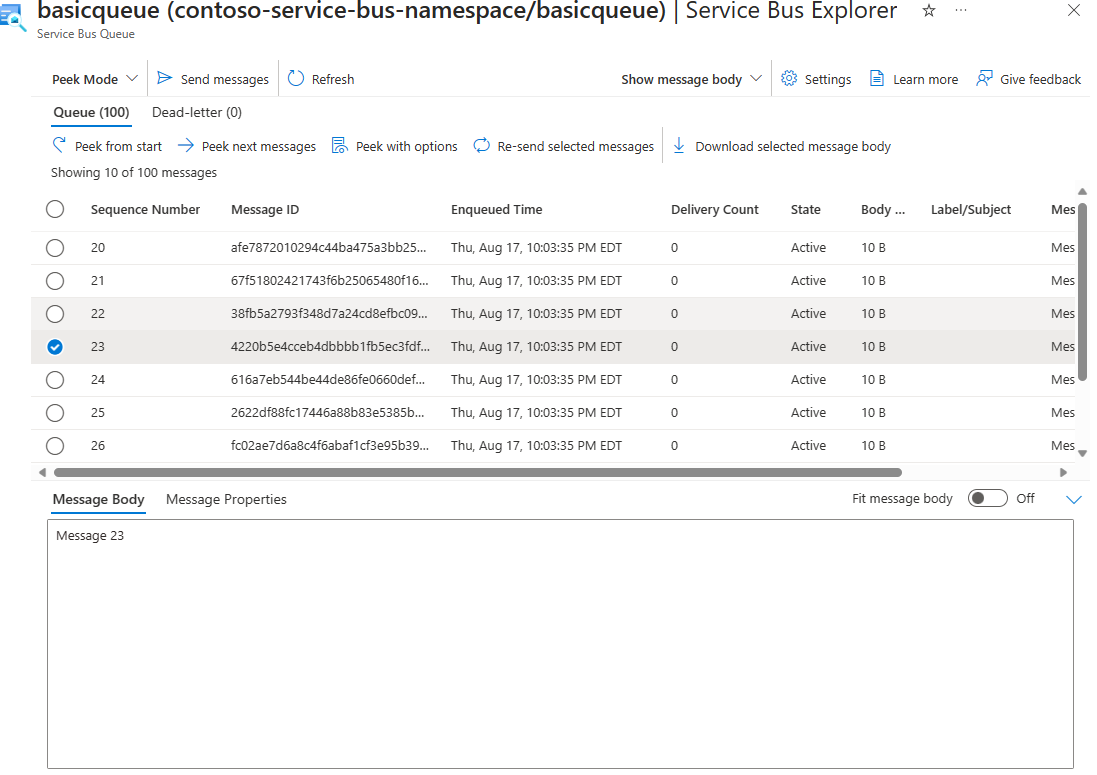Select the message with sequence number 25

[x=55, y=413]
